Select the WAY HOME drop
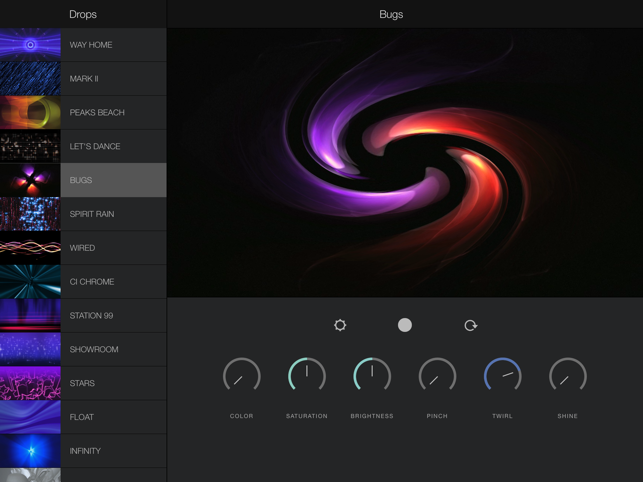This screenshot has height=482, width=643. pyautogui.click(x=83, y=45)
